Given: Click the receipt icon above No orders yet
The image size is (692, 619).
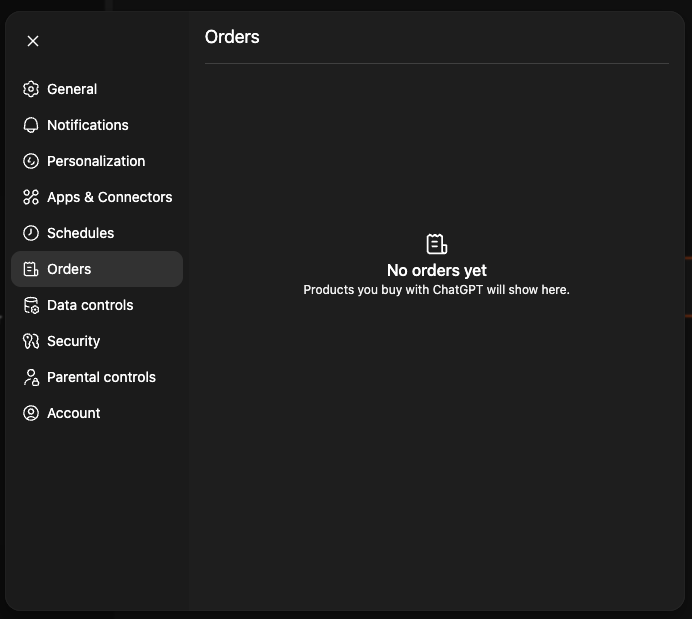Looking at the screenshot, I should tap(437, 244).
